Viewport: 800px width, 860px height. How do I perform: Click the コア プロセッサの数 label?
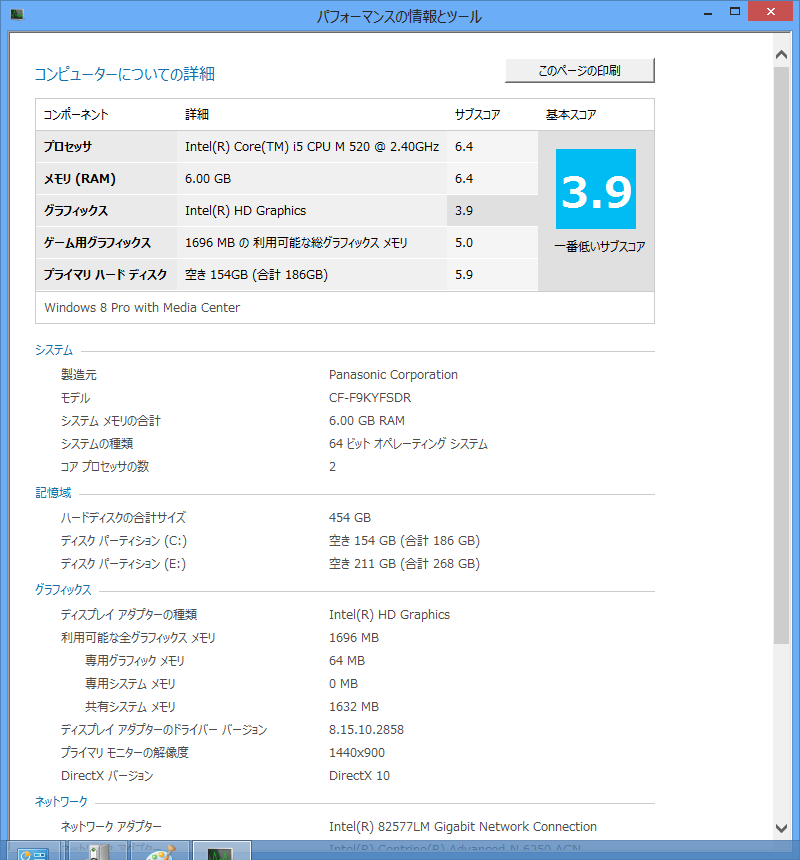click(105, 467)
